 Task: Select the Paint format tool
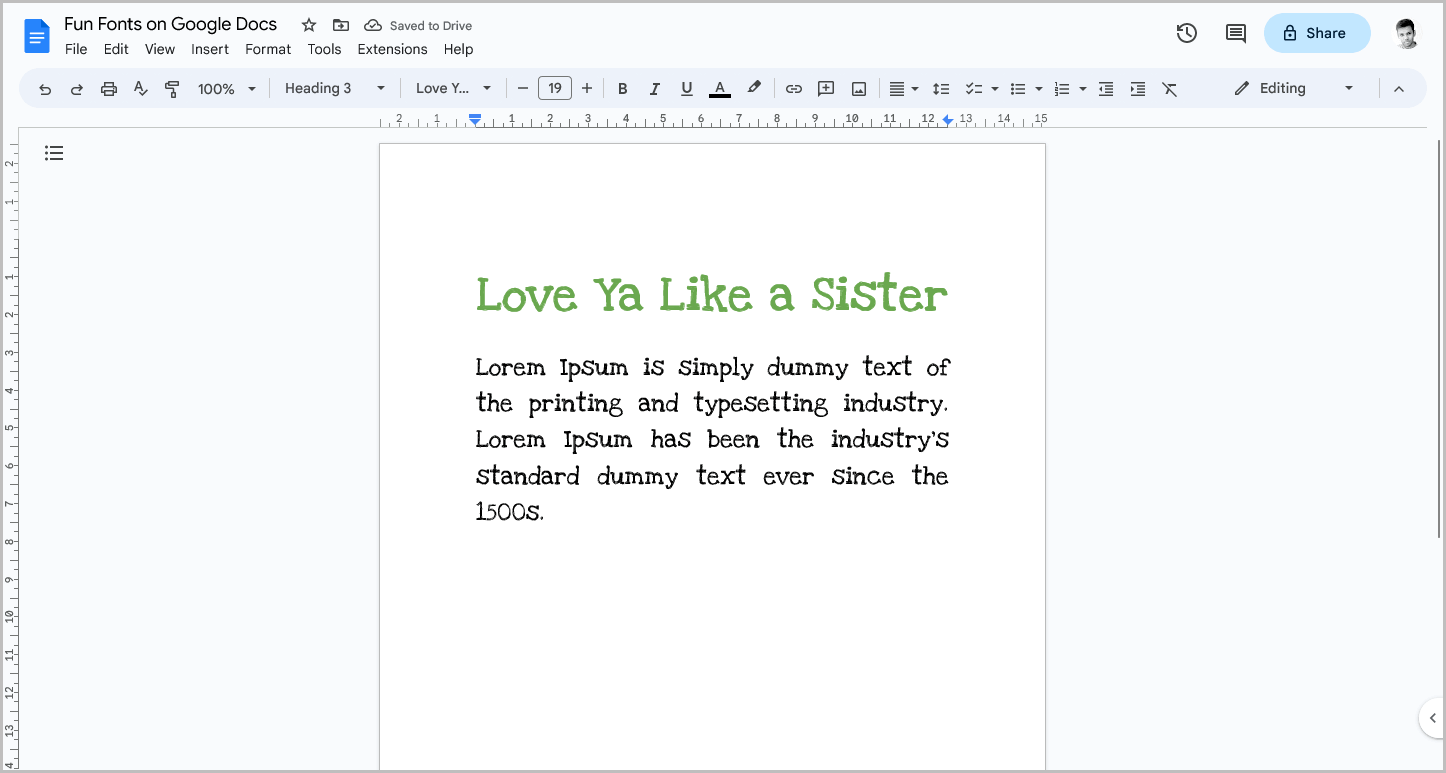coord(172,88)
